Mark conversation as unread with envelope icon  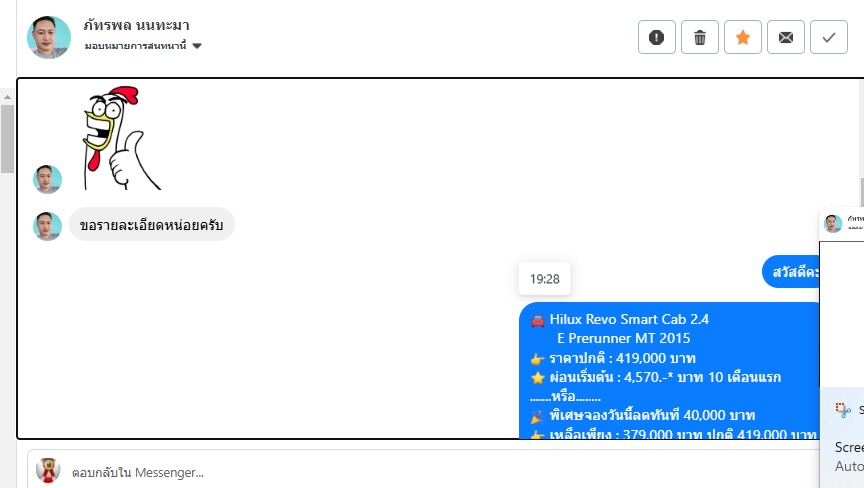pyautogui.click(x=786, y=37)
